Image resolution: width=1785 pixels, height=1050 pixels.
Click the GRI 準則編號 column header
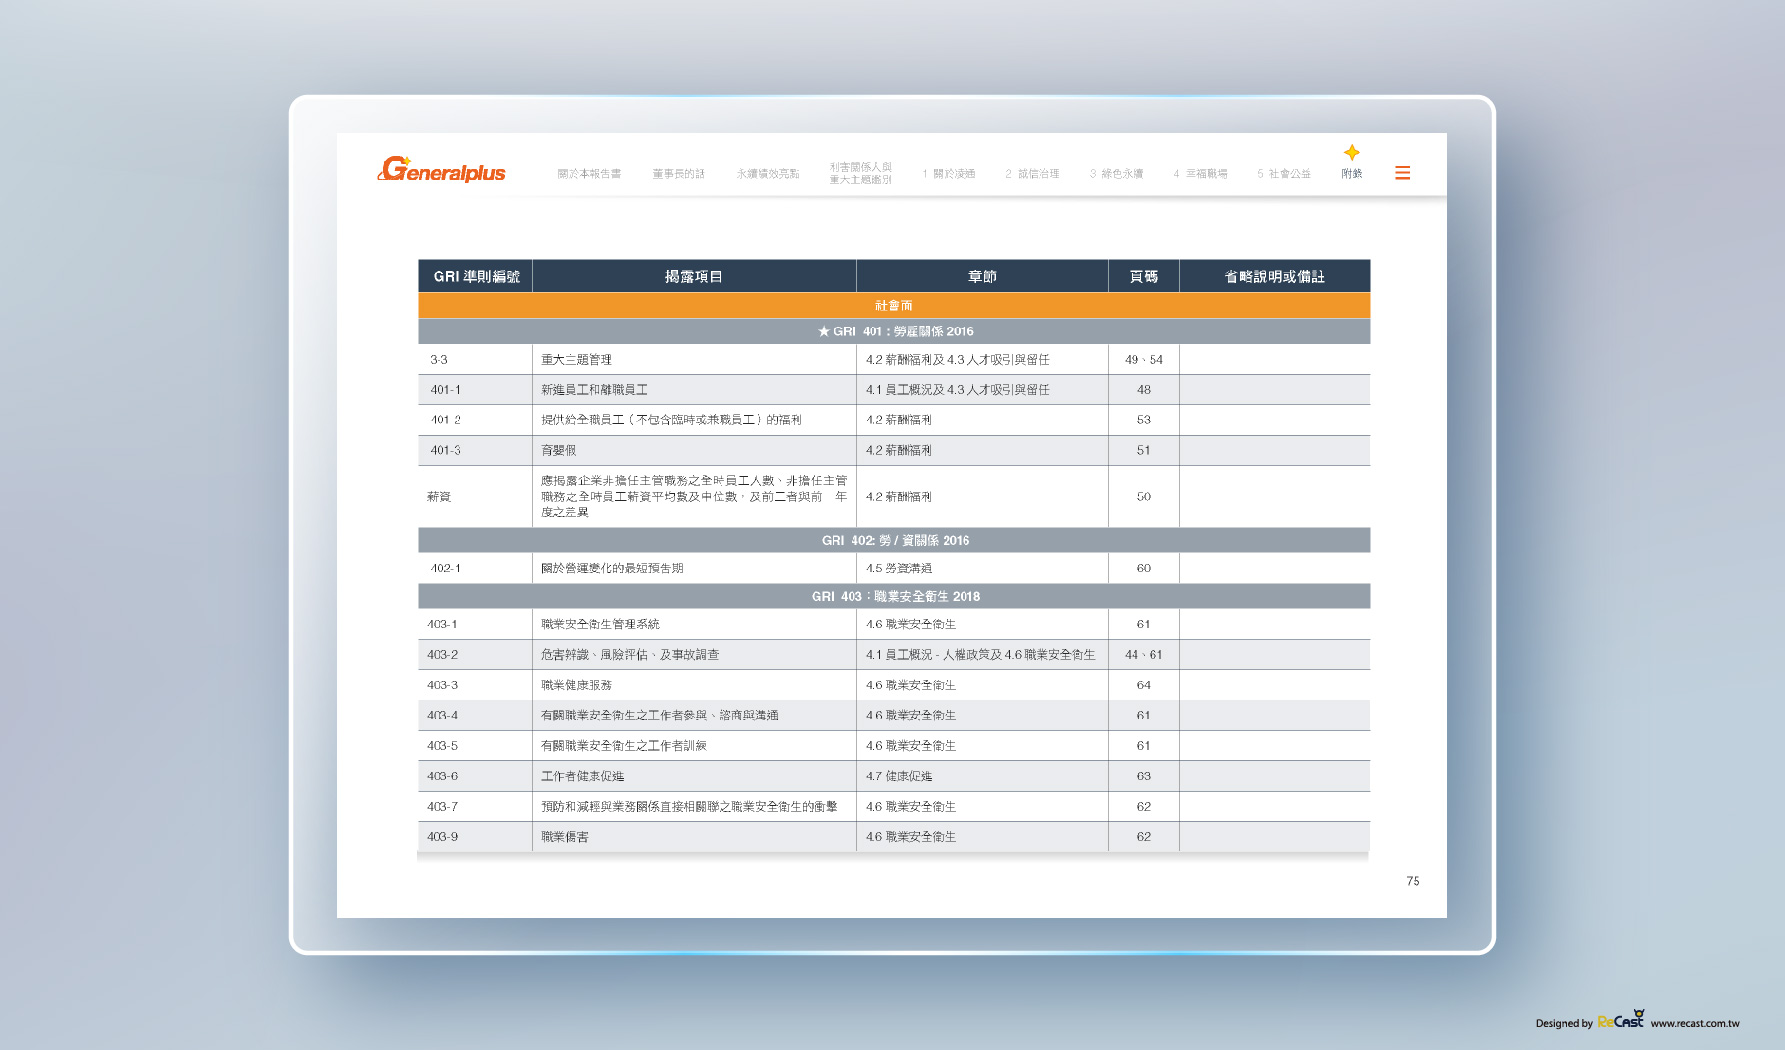[476, 276]
